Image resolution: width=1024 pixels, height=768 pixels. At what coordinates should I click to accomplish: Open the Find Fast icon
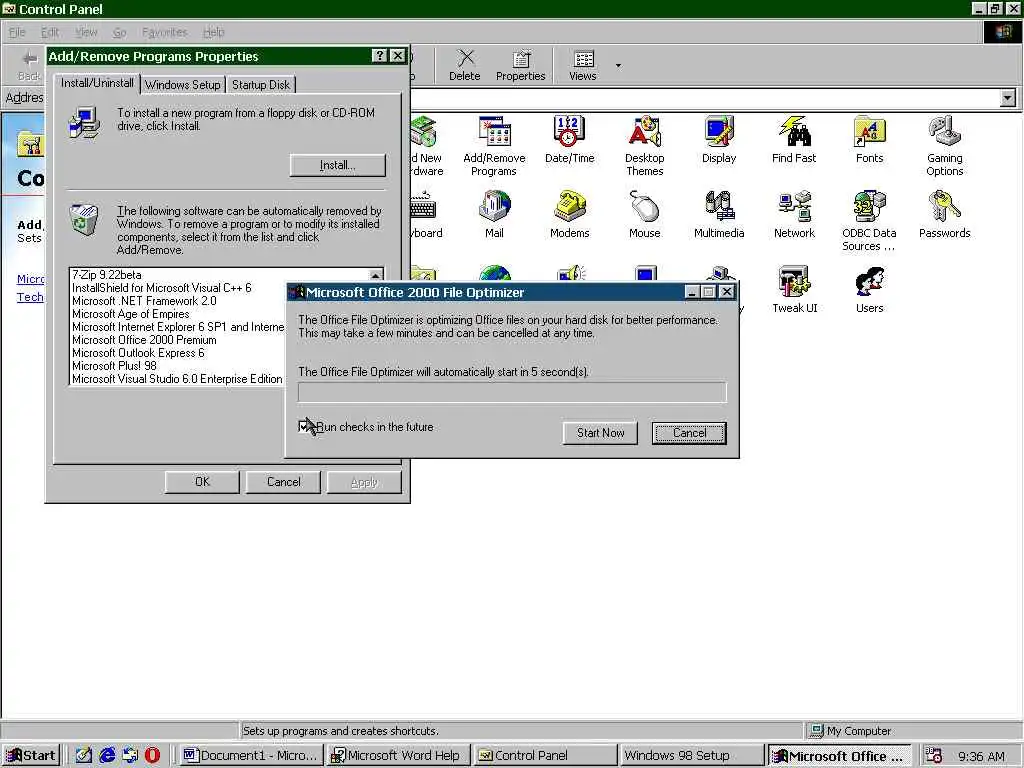tap(793, 139)
